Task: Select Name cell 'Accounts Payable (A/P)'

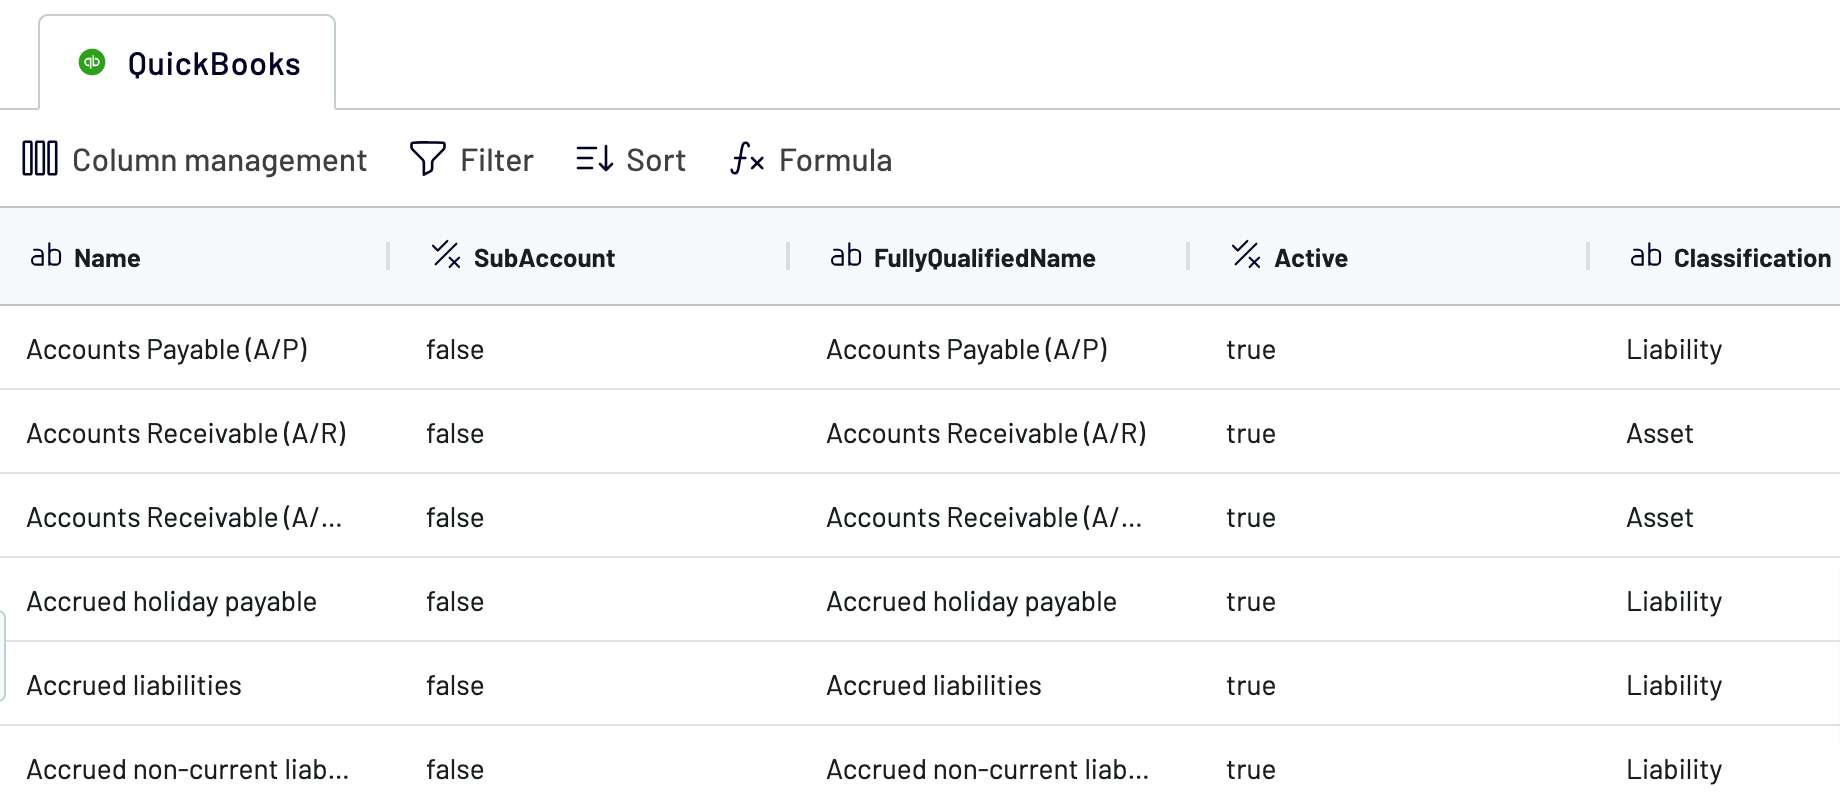Action: (x=167, y=349)
